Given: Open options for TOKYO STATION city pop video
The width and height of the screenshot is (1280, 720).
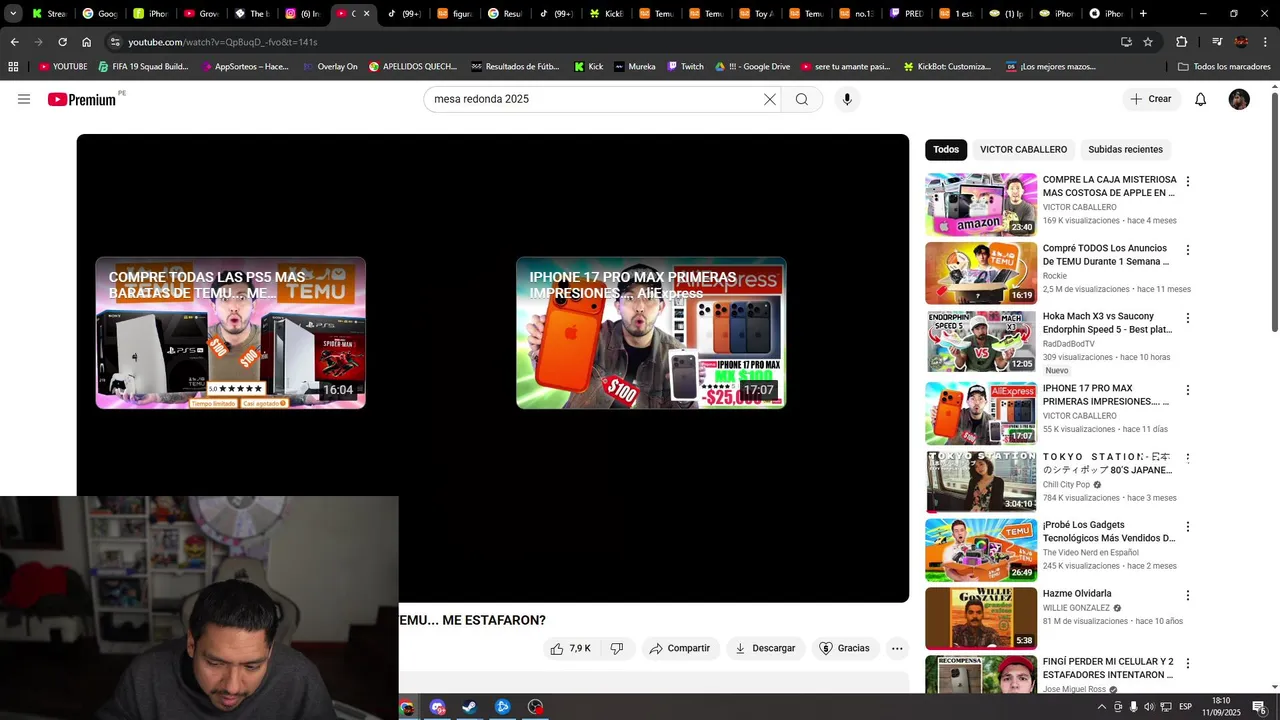Looking at the screenshot, I should click(x=1188, y=458).
